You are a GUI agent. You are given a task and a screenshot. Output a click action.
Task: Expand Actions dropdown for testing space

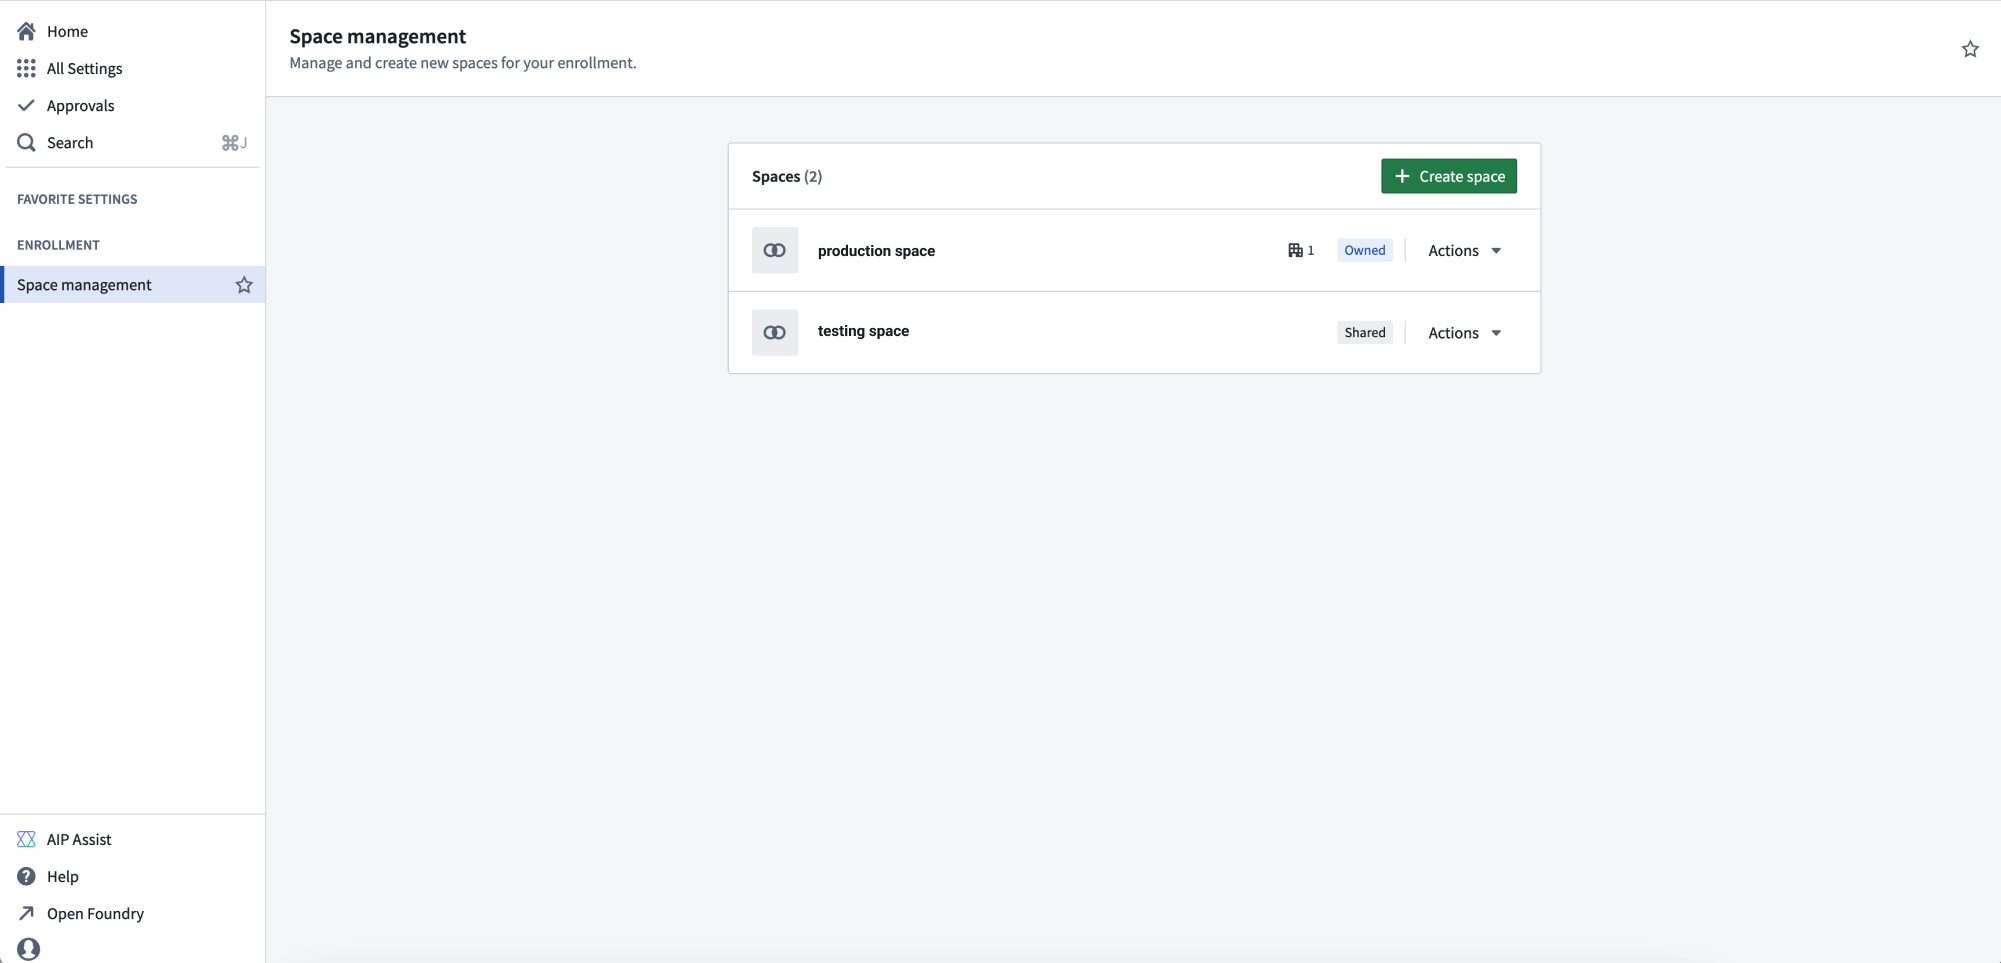pos(1465,332)
